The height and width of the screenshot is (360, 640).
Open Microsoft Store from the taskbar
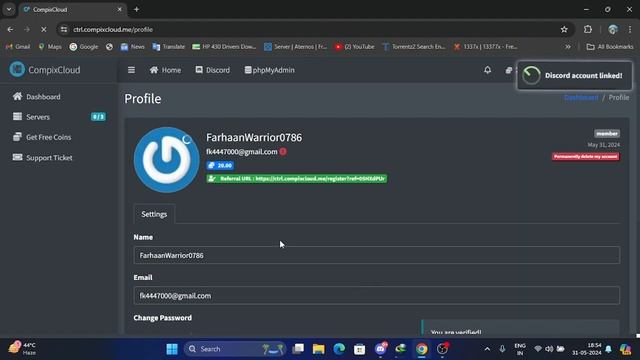360,349
